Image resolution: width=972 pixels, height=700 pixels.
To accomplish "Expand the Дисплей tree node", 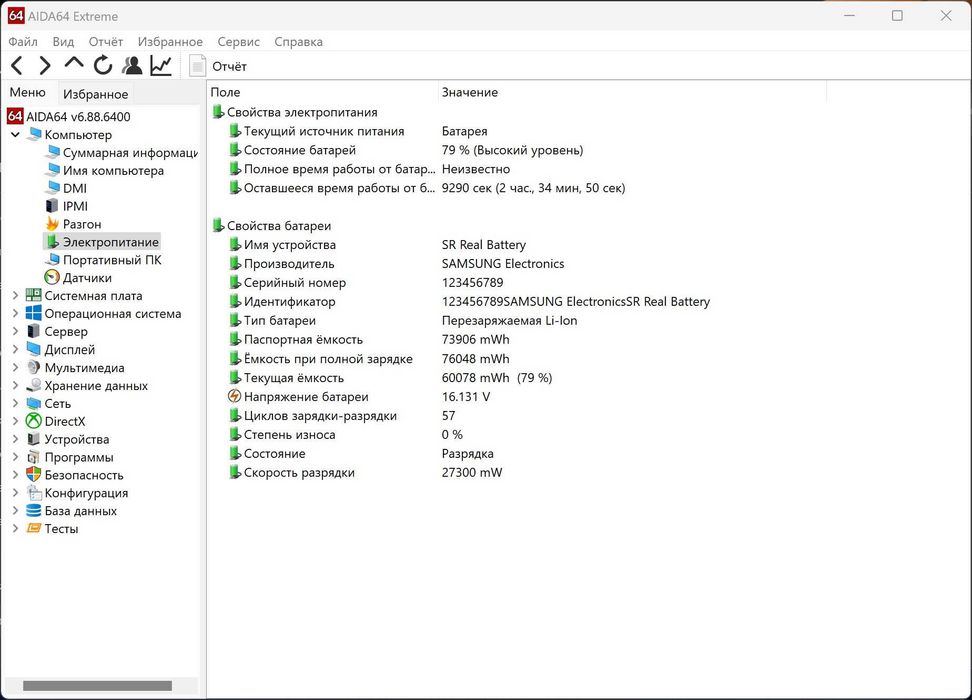I will pos(15,350).
